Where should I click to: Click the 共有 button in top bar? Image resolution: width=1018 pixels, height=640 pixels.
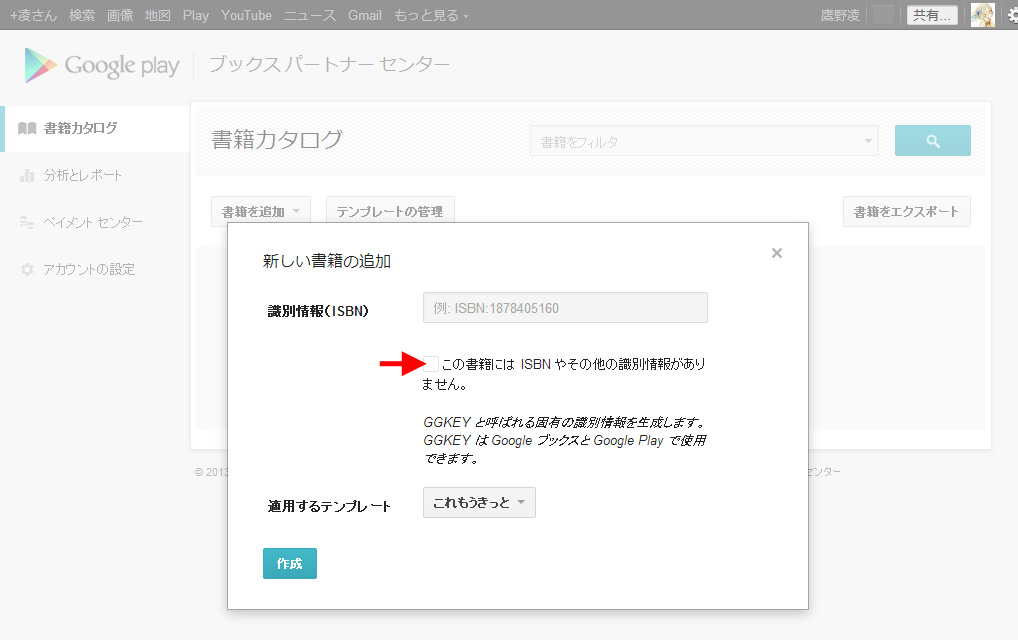coord(932,15)
